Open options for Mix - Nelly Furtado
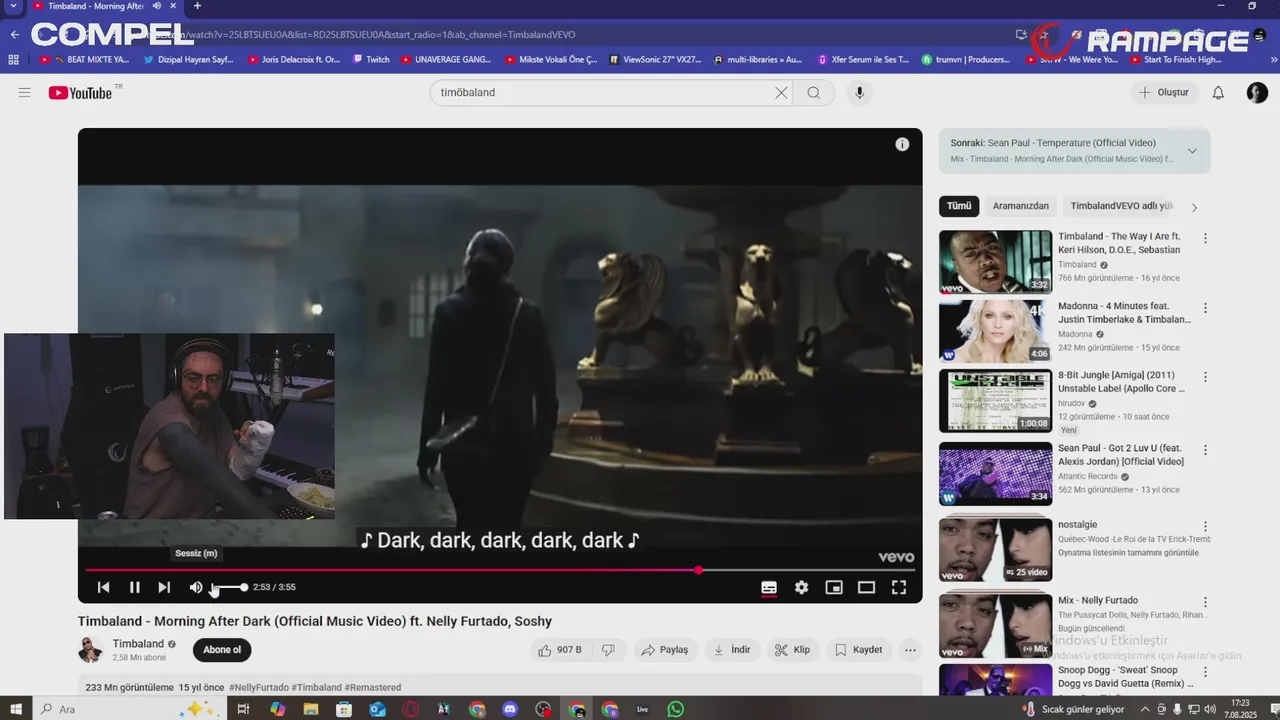1280x720 pixels. pos(1205,602)
